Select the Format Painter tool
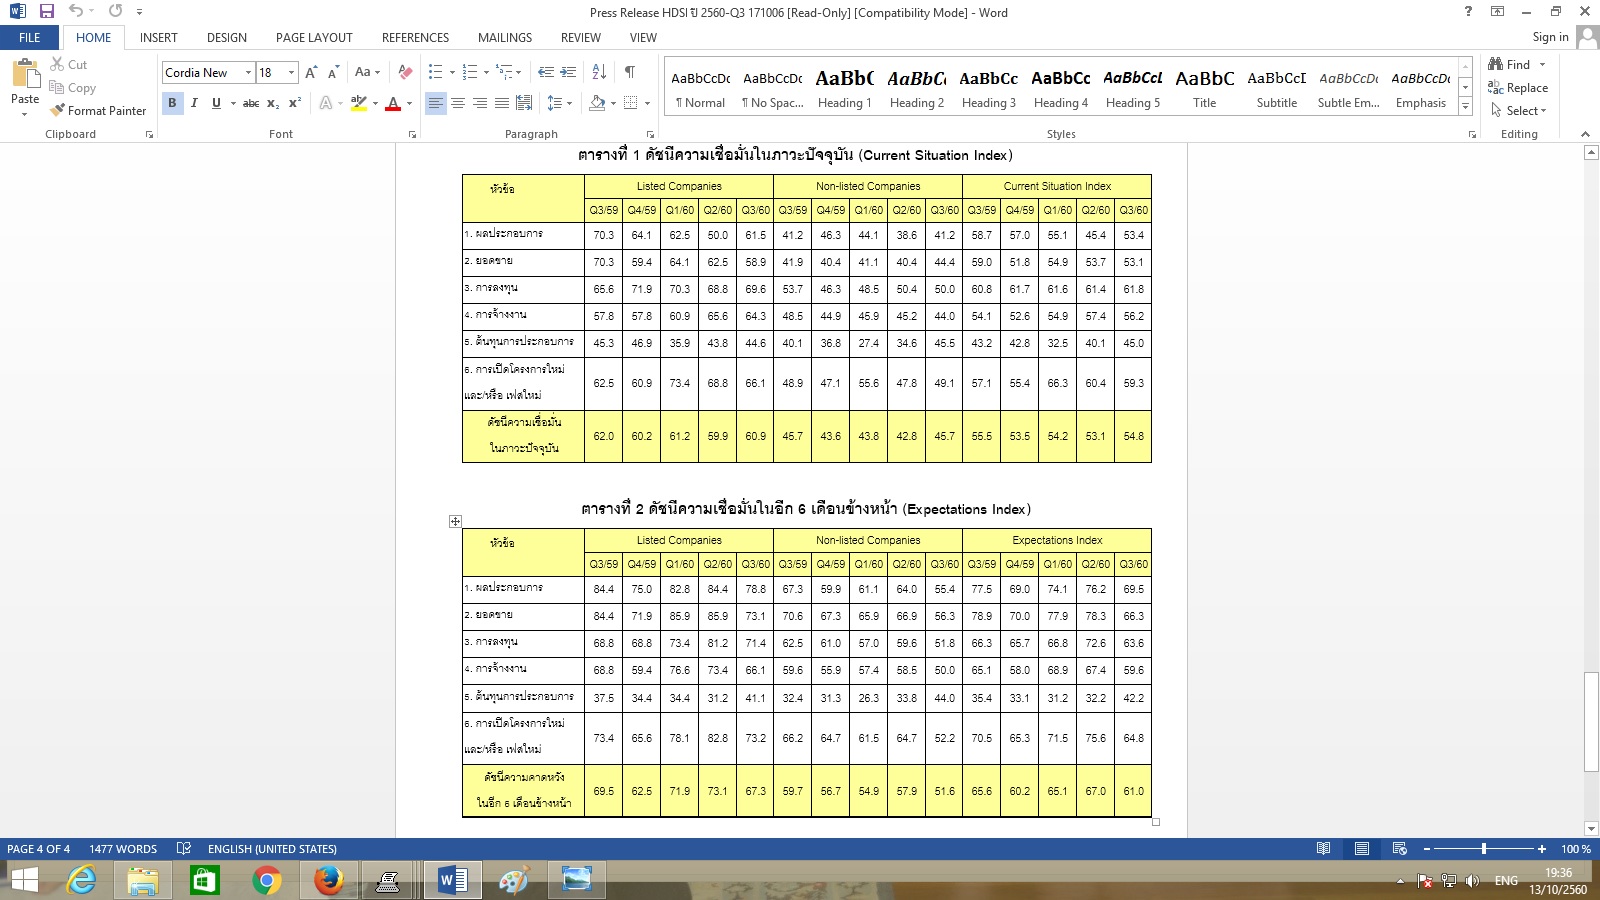The height and width of the screenshot is (900, 1600). tap(99, 110)
